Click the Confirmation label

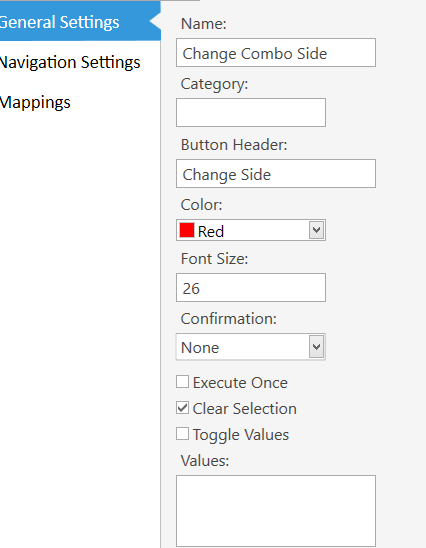pyautogui.click(x=229, y=318)
